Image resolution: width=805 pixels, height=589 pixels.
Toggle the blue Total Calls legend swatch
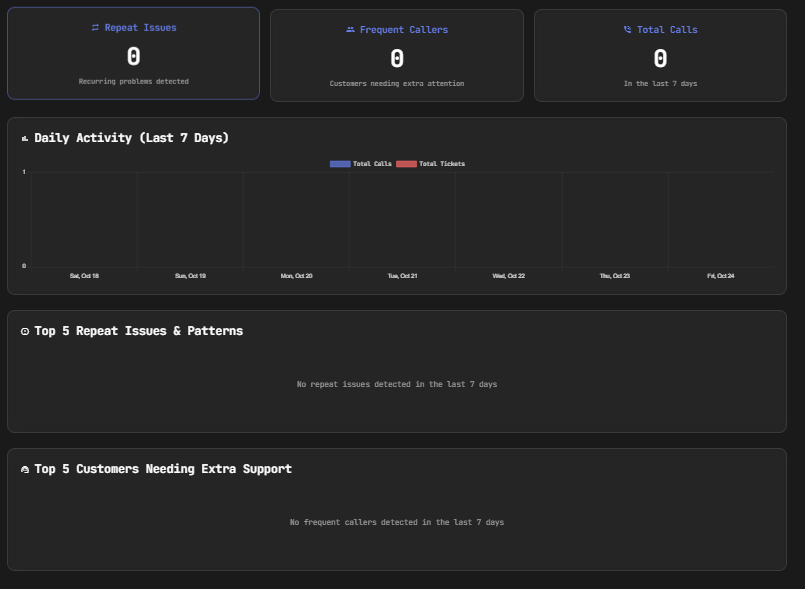point(340,163)
